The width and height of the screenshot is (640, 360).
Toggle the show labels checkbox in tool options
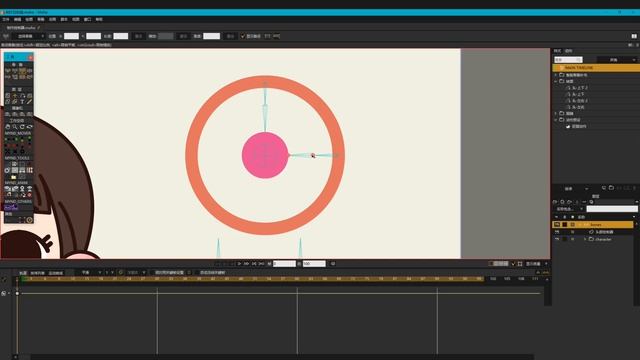(243, 36)
